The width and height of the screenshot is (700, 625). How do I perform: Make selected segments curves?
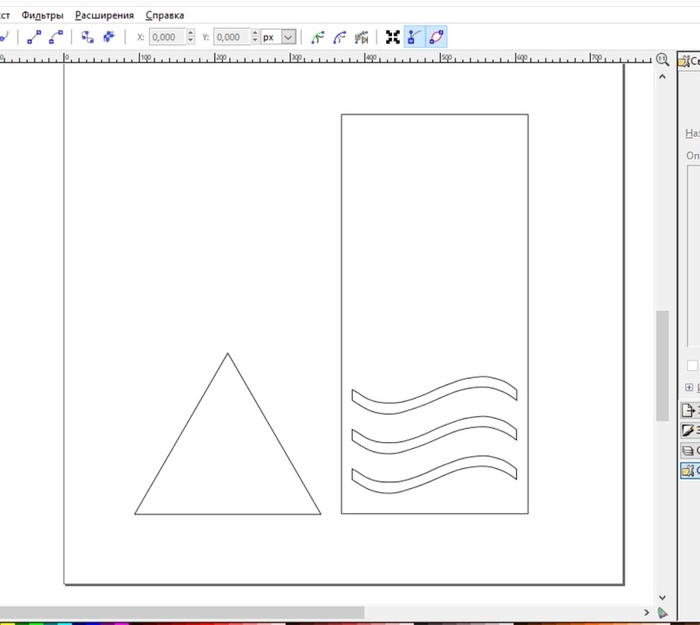click(x=55, y=37)
